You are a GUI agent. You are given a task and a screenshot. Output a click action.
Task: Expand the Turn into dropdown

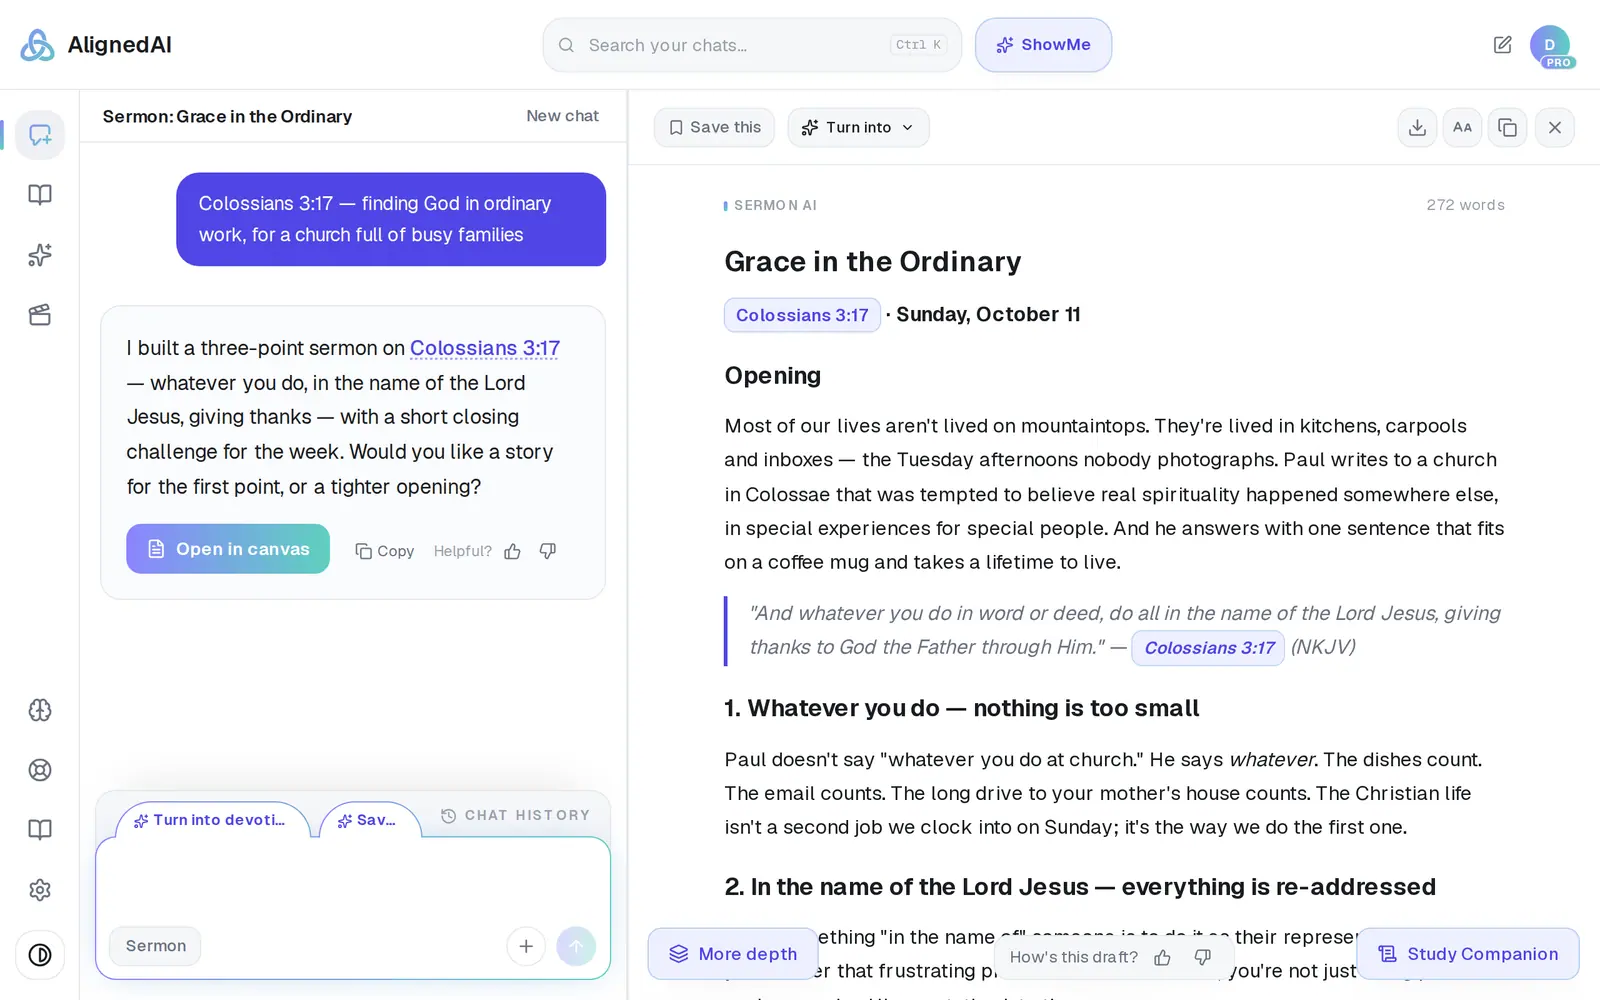click(858, 128)
